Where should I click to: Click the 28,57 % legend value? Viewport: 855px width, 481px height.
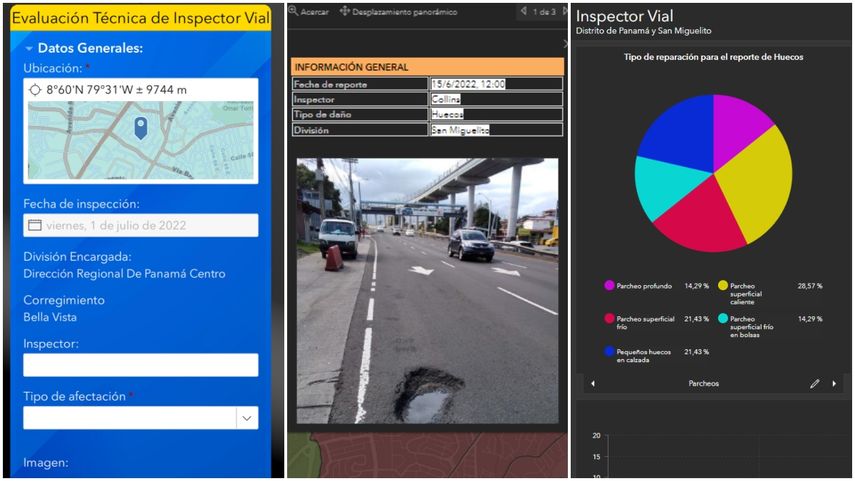click(x=810, y=286)
